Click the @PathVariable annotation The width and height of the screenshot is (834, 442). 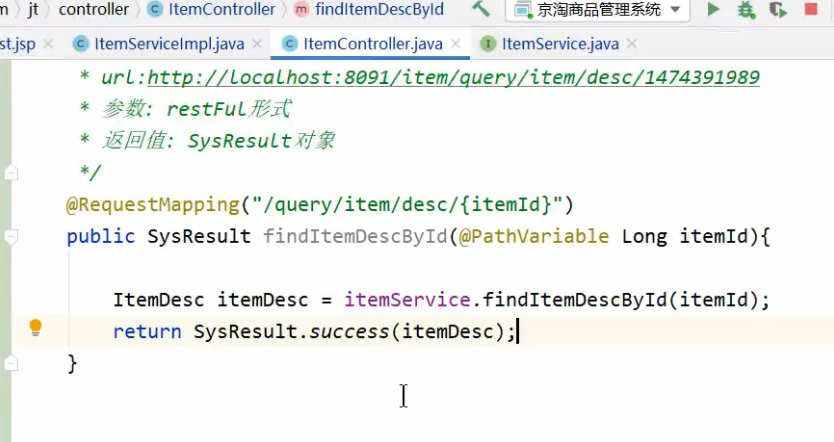click(533, 236)
